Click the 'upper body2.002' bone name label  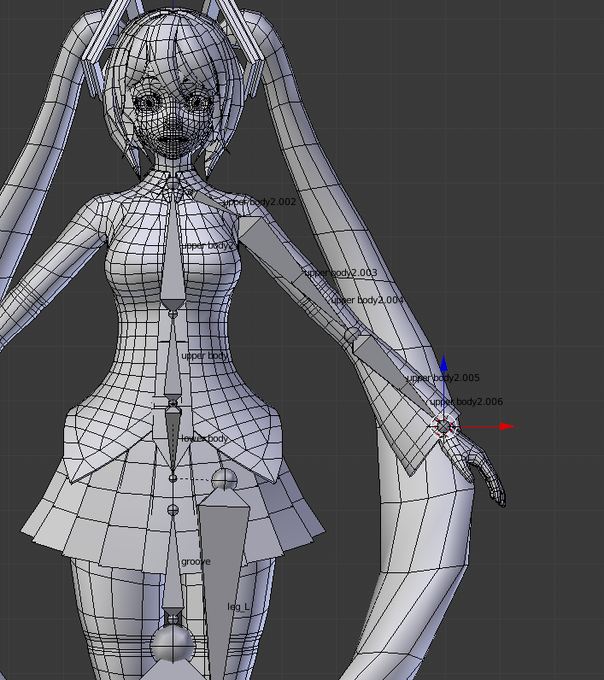click(260, 202)
